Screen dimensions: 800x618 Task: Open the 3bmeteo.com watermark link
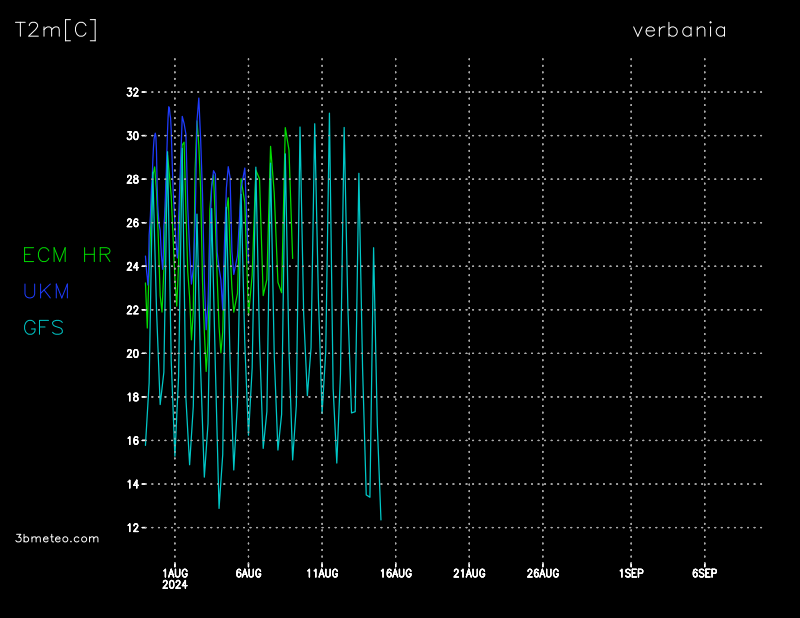click(58, 538)
